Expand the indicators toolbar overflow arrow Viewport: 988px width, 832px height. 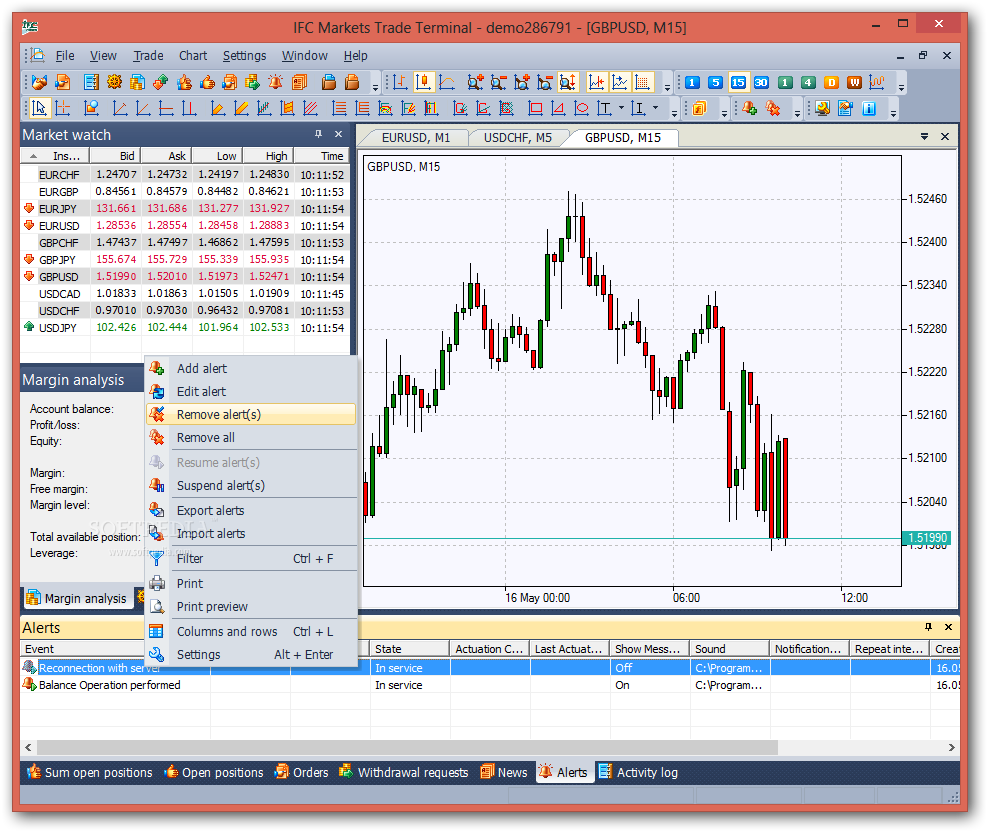[x=724, y=113]
